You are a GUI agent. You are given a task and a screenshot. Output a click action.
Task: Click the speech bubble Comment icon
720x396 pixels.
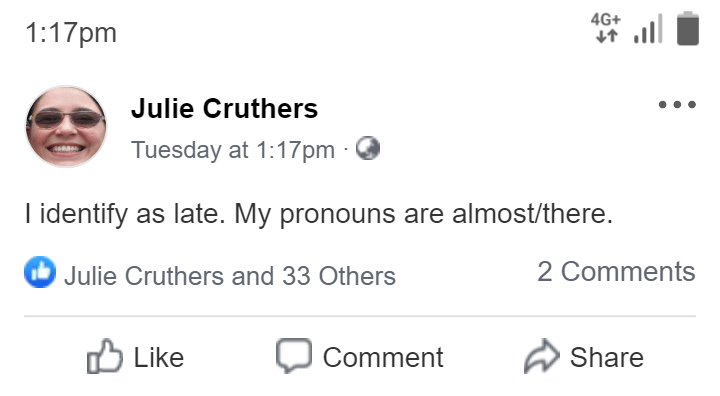coord(294,356)
